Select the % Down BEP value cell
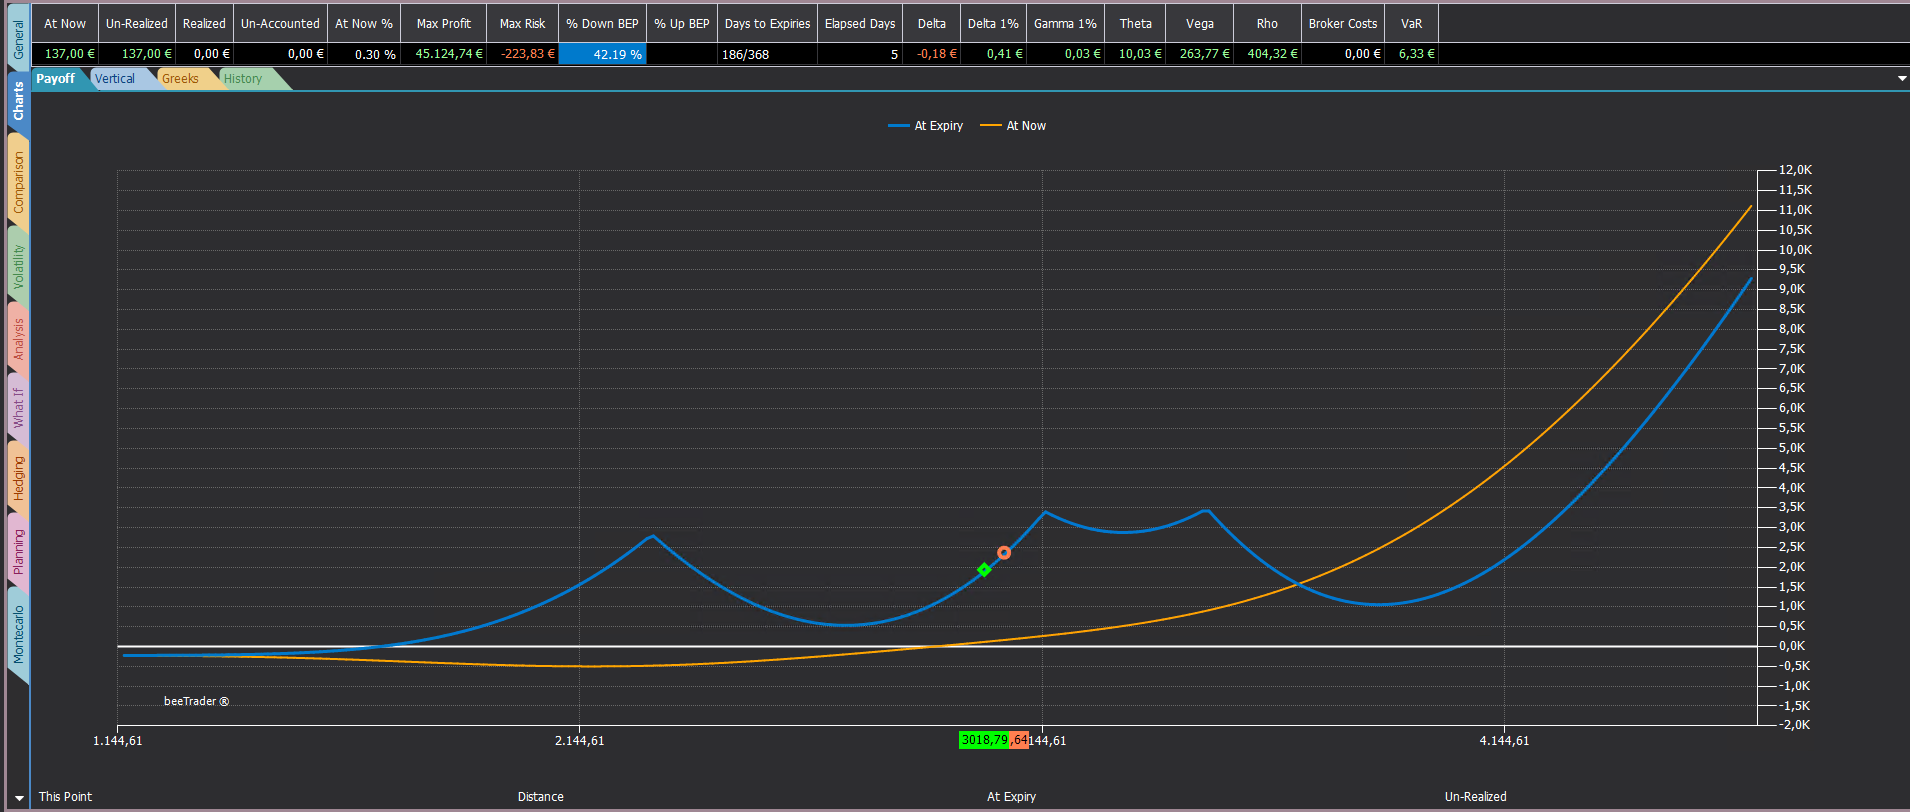Image resolution: width=1910 pixels, height=812 pixels. [602, 54]
